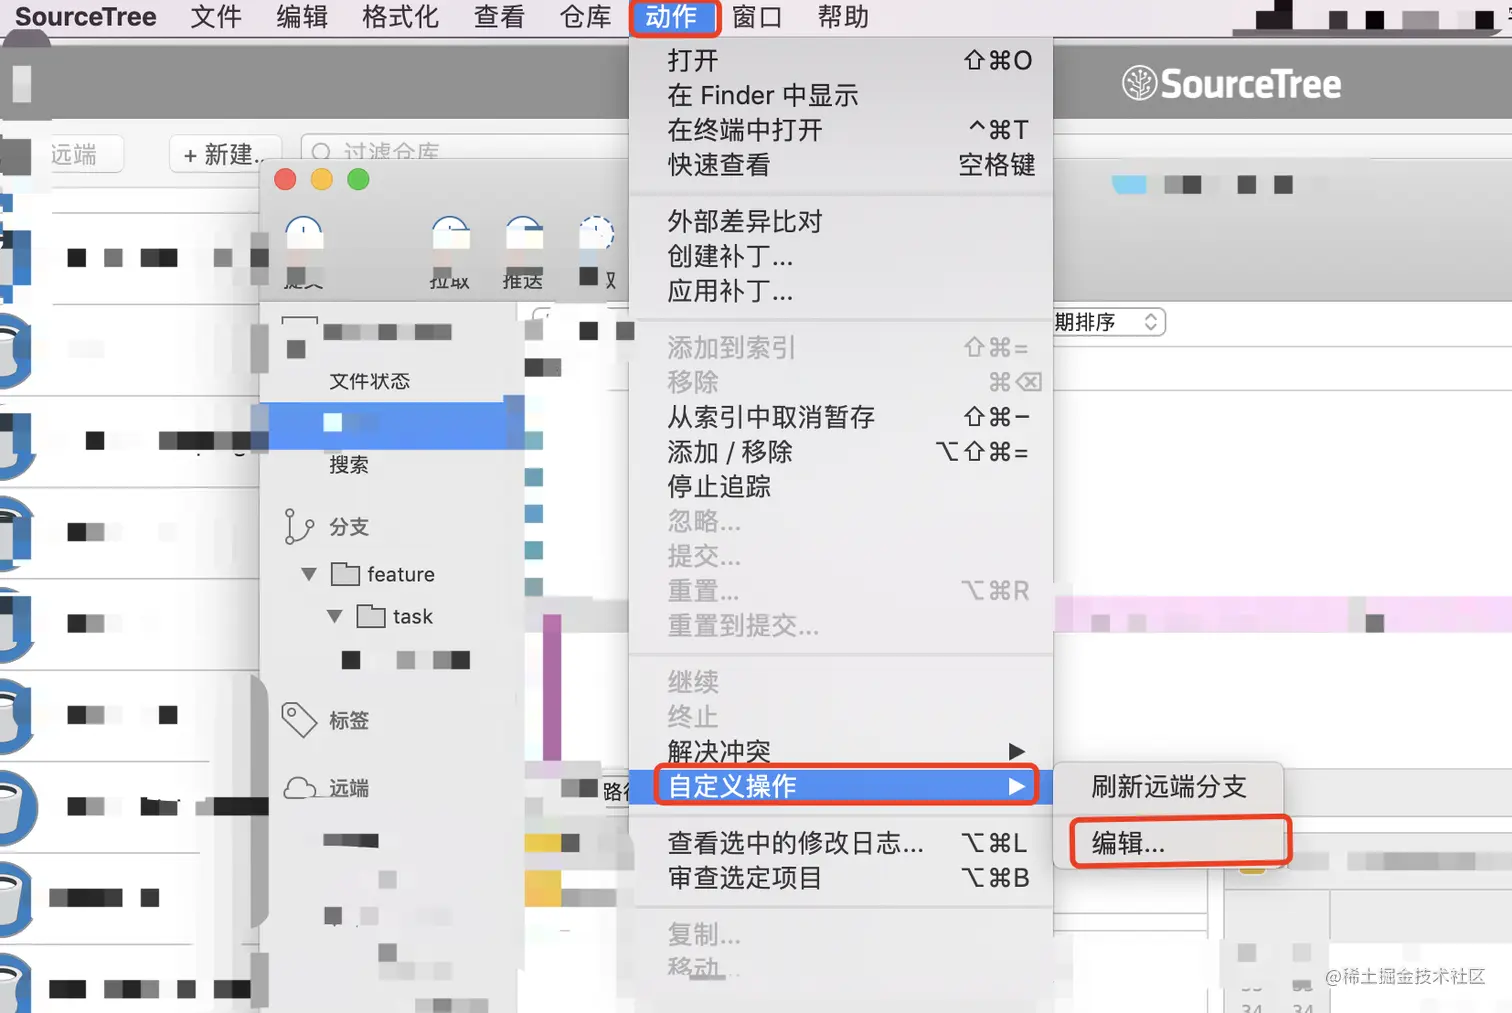The height and width of the screenshot is (1013, 1512).
Task: Click the + 新建 button
Action: (x=226, y=154)
